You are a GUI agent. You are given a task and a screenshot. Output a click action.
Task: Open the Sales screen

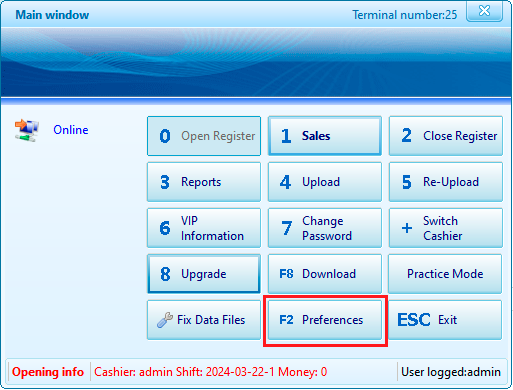coord(325,136)
